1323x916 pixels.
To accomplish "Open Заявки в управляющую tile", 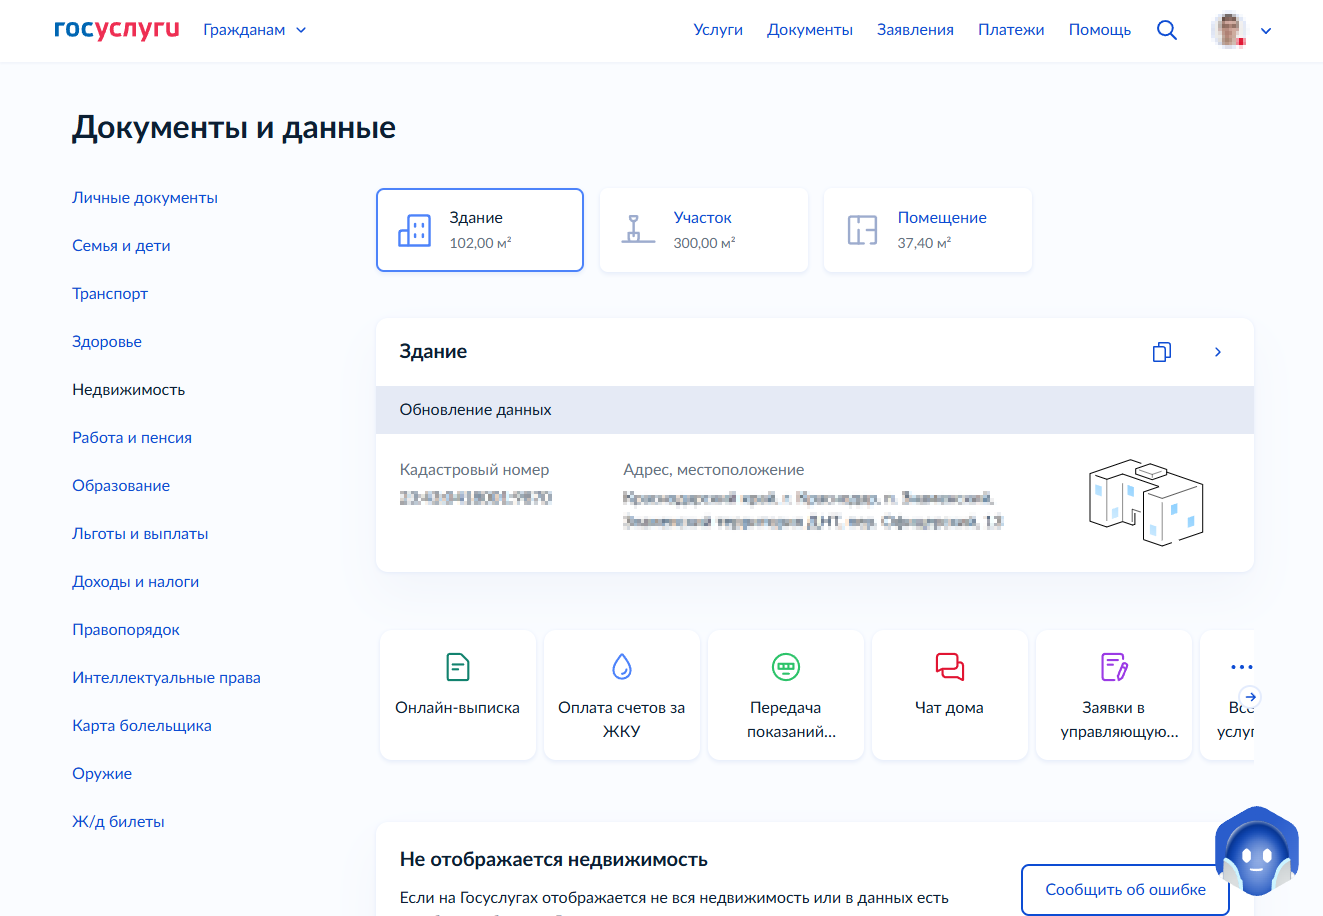I will pos(1114,695).
